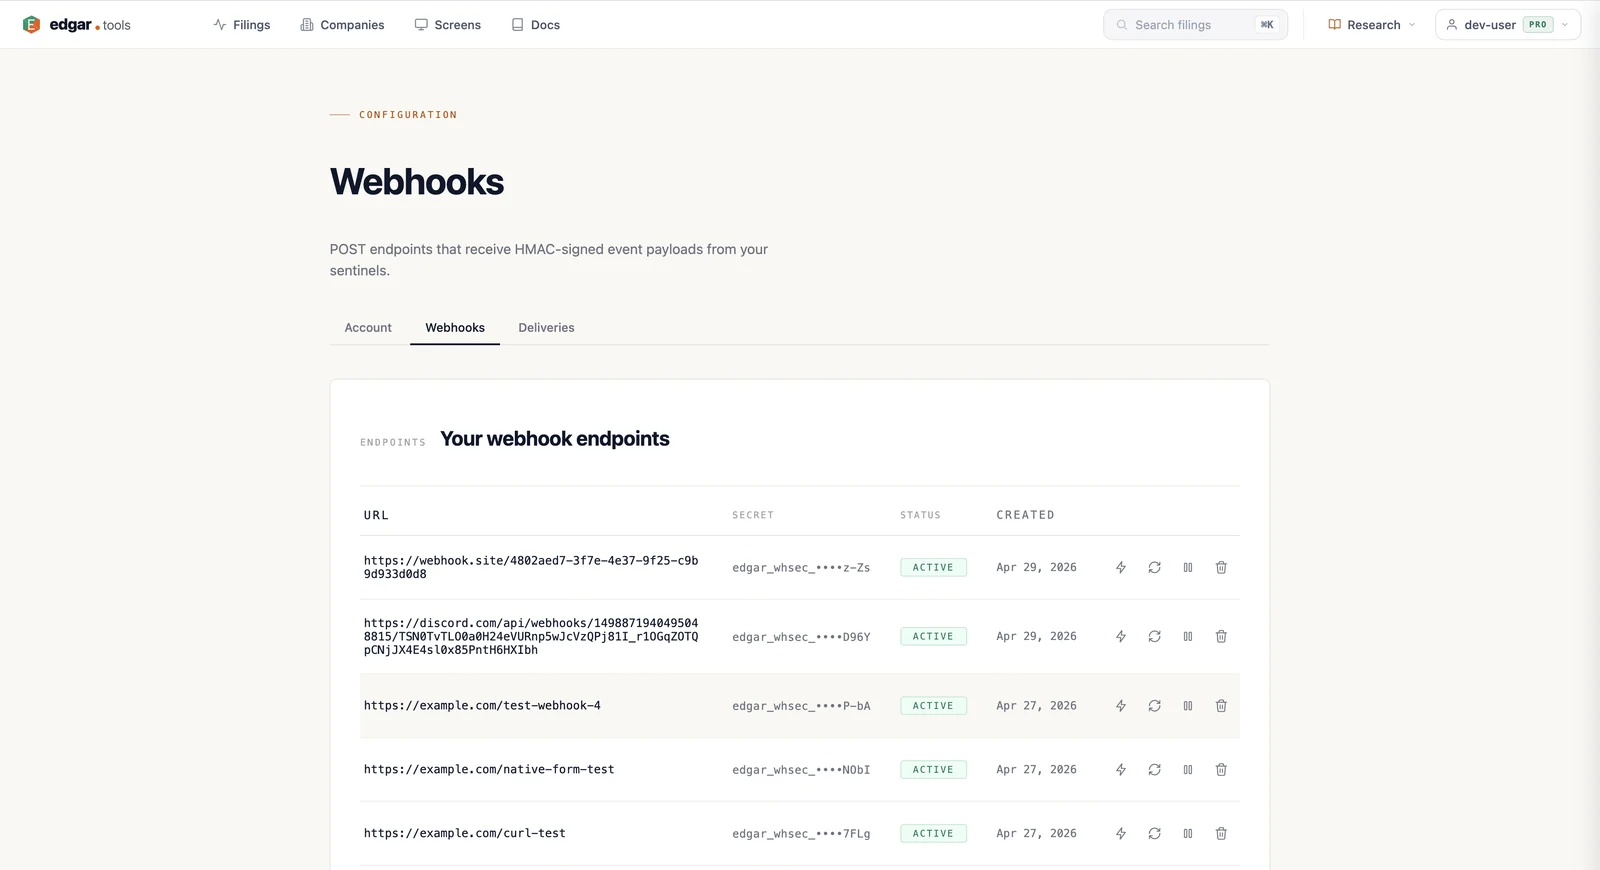Click secret ending in z-Zs
This screenshot has width=1600, height=870.
tap(801, 568)
